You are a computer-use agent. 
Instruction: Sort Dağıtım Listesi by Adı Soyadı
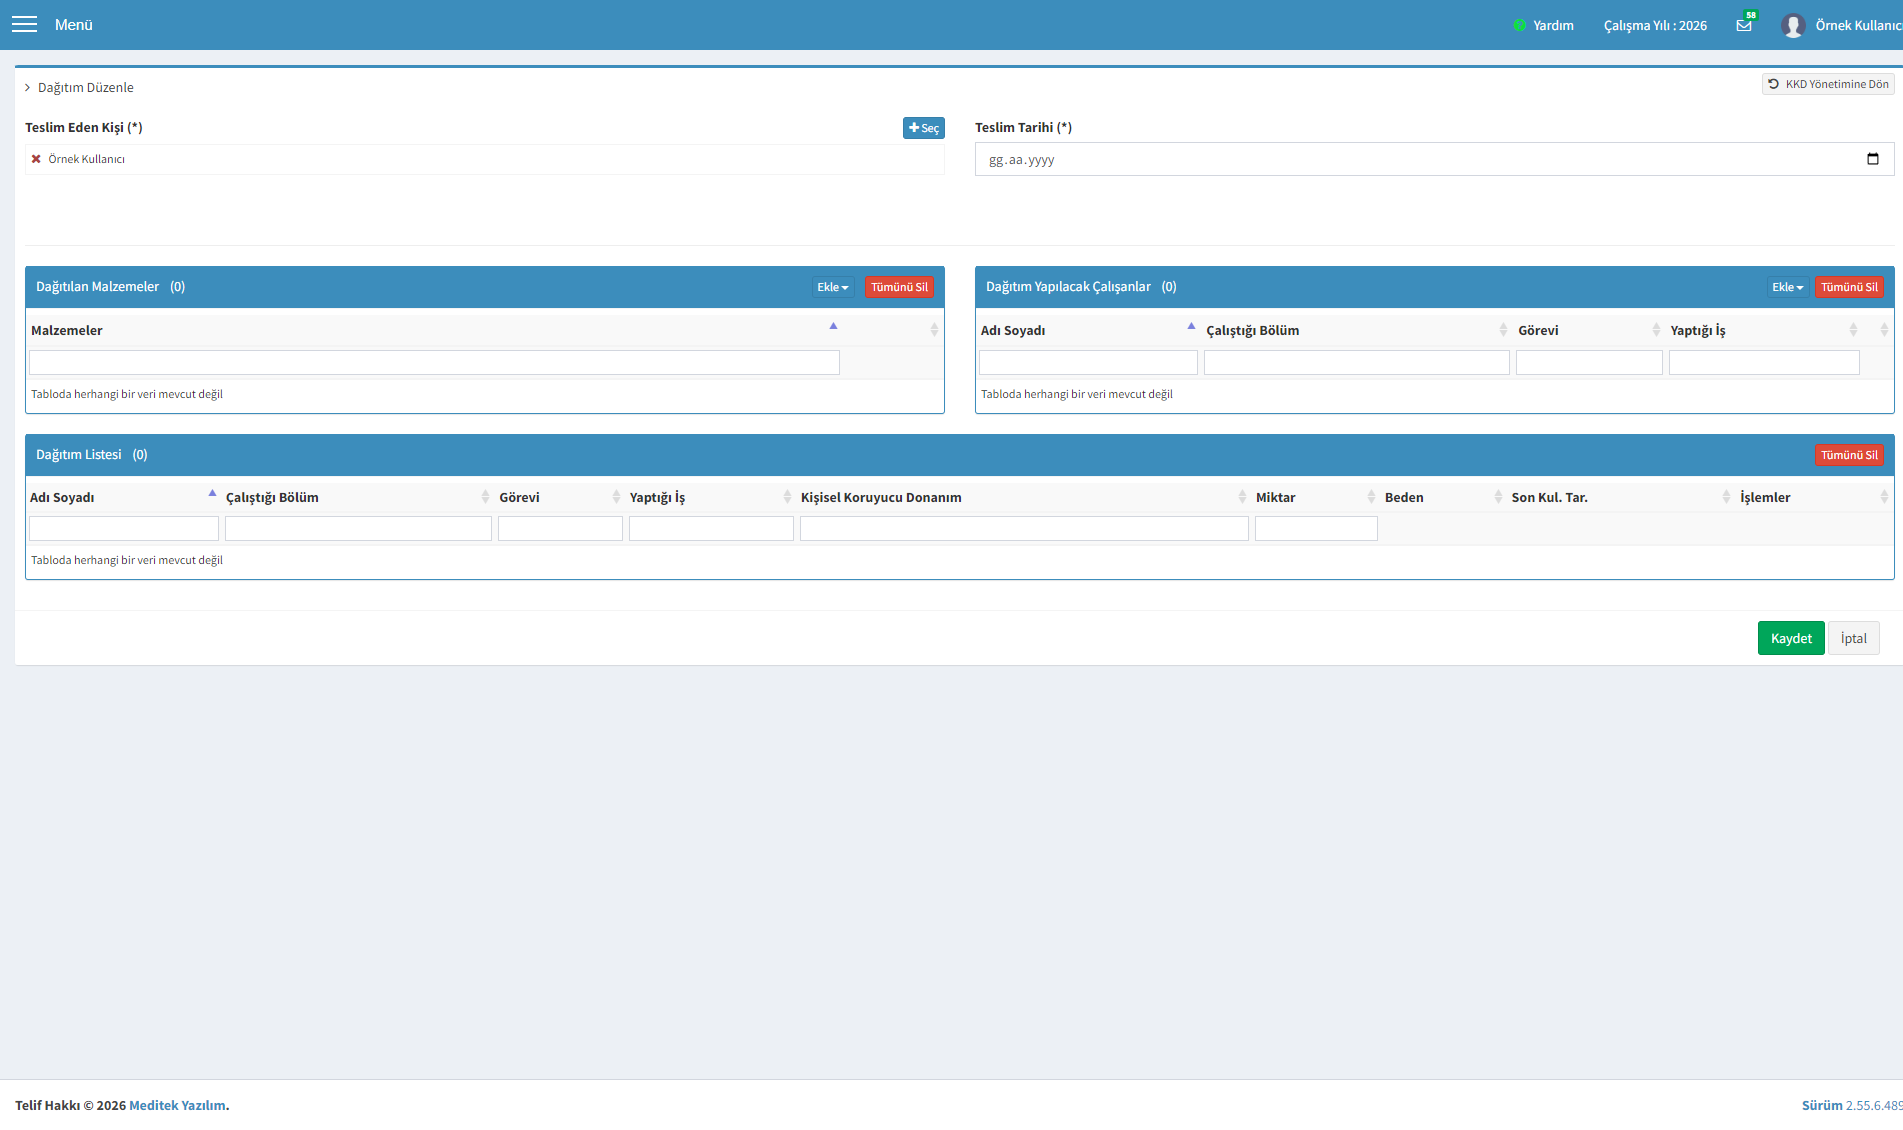(124, 497)
